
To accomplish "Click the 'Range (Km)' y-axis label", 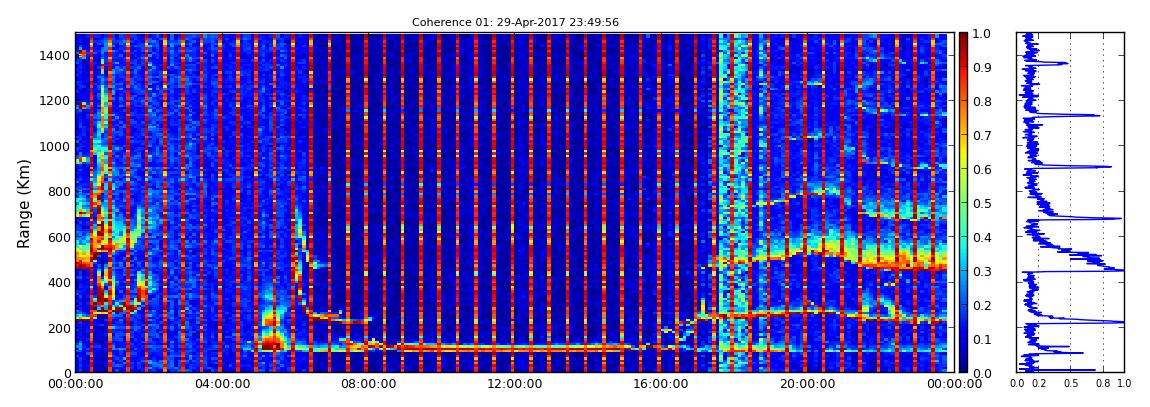I will click(24, 203).
